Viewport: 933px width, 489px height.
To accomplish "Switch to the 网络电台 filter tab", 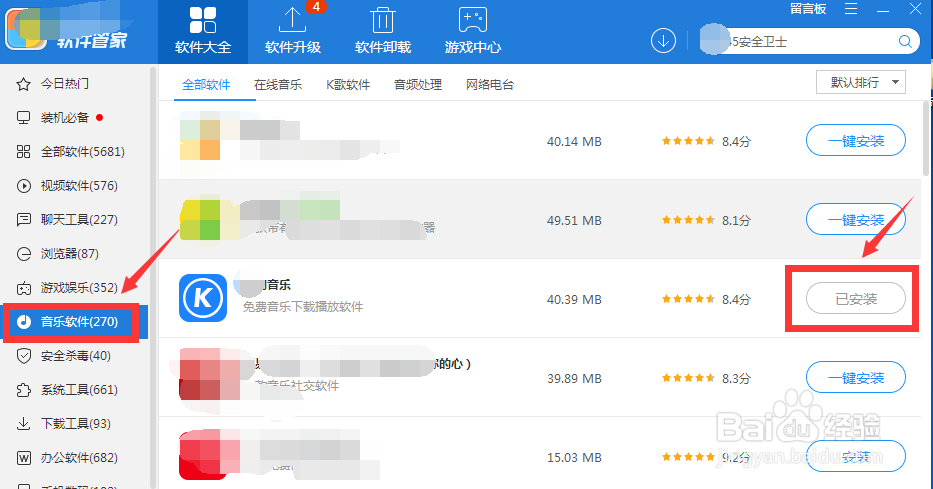I will click(490, 84).
